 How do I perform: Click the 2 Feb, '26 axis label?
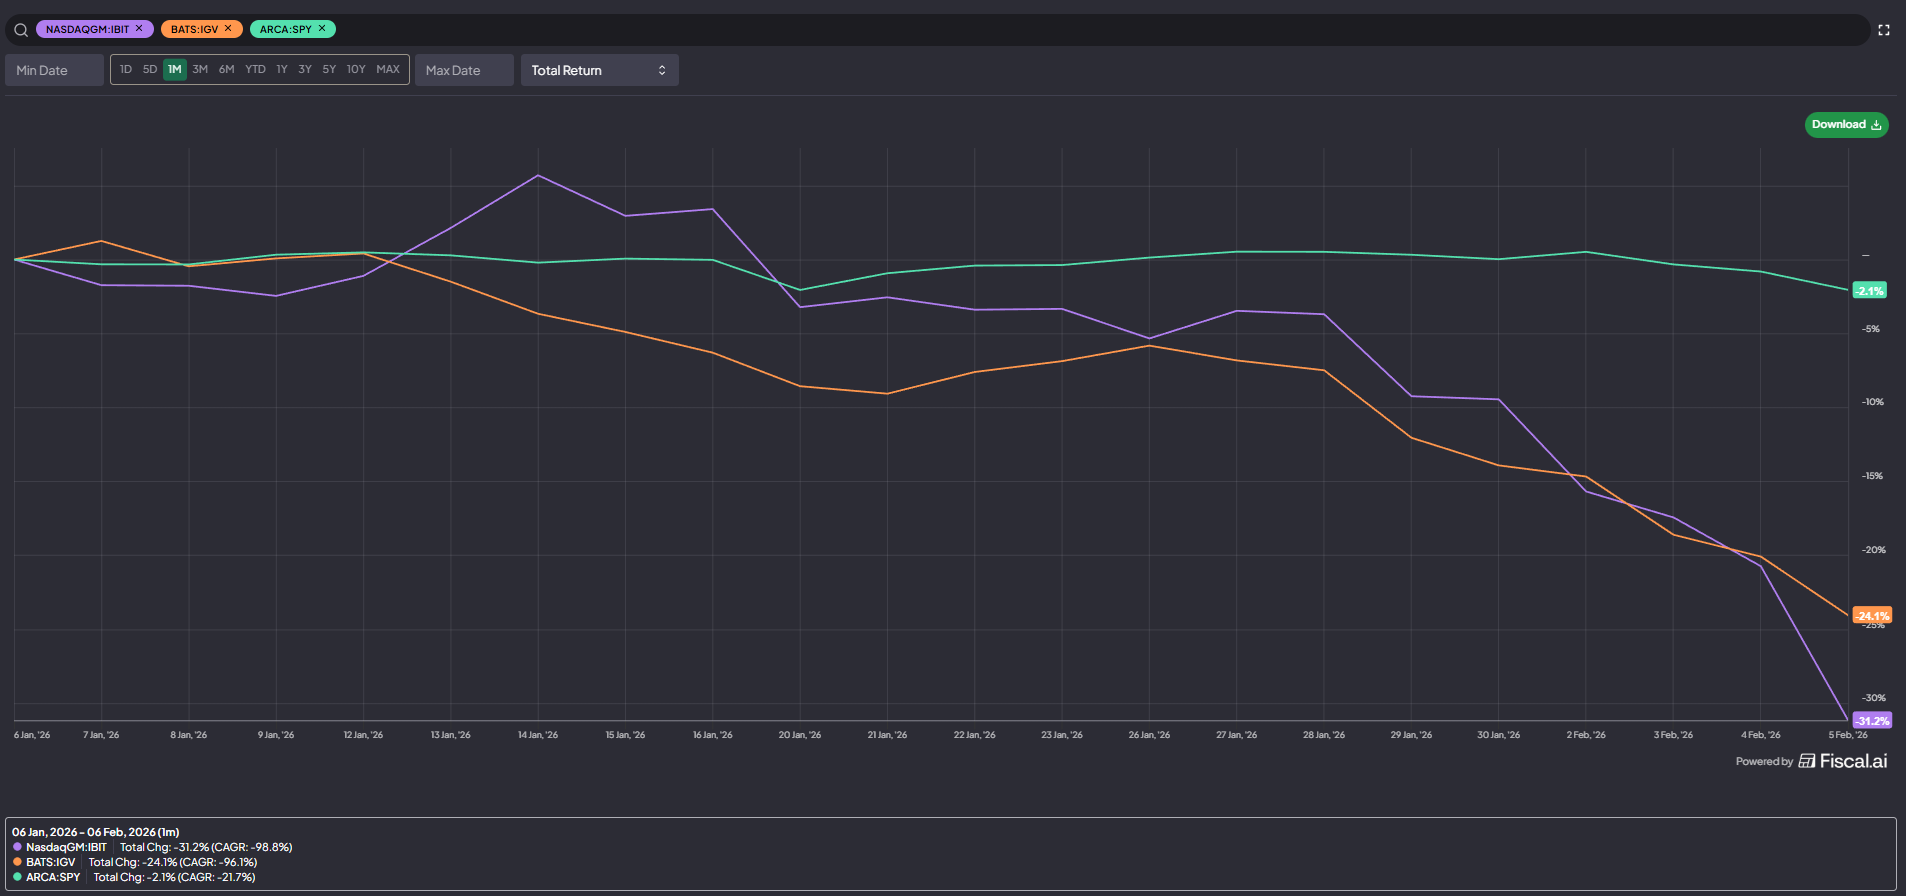(1586, 735)
